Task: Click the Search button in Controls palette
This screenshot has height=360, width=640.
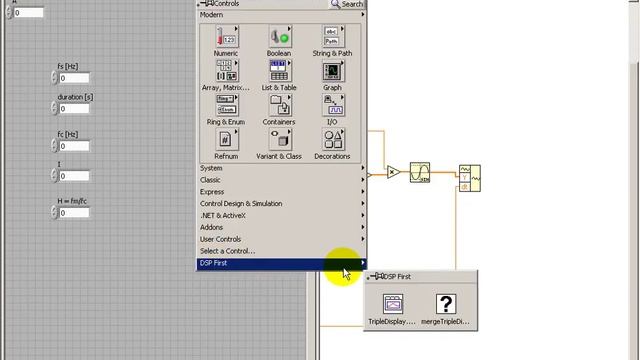Action: pos(347,4)
